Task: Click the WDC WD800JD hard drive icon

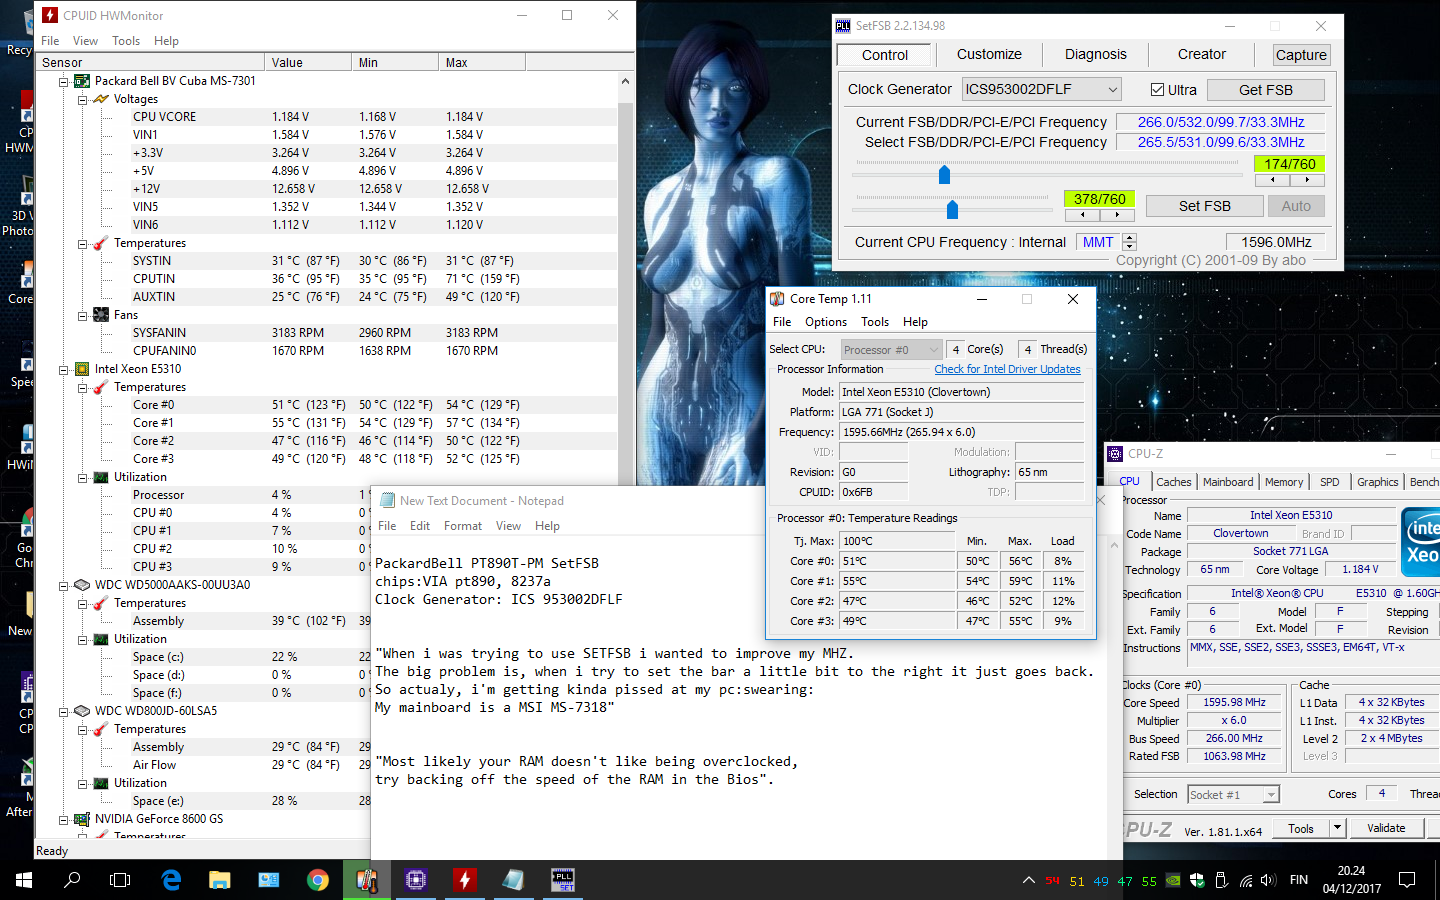Action: [x=82, y=711]
